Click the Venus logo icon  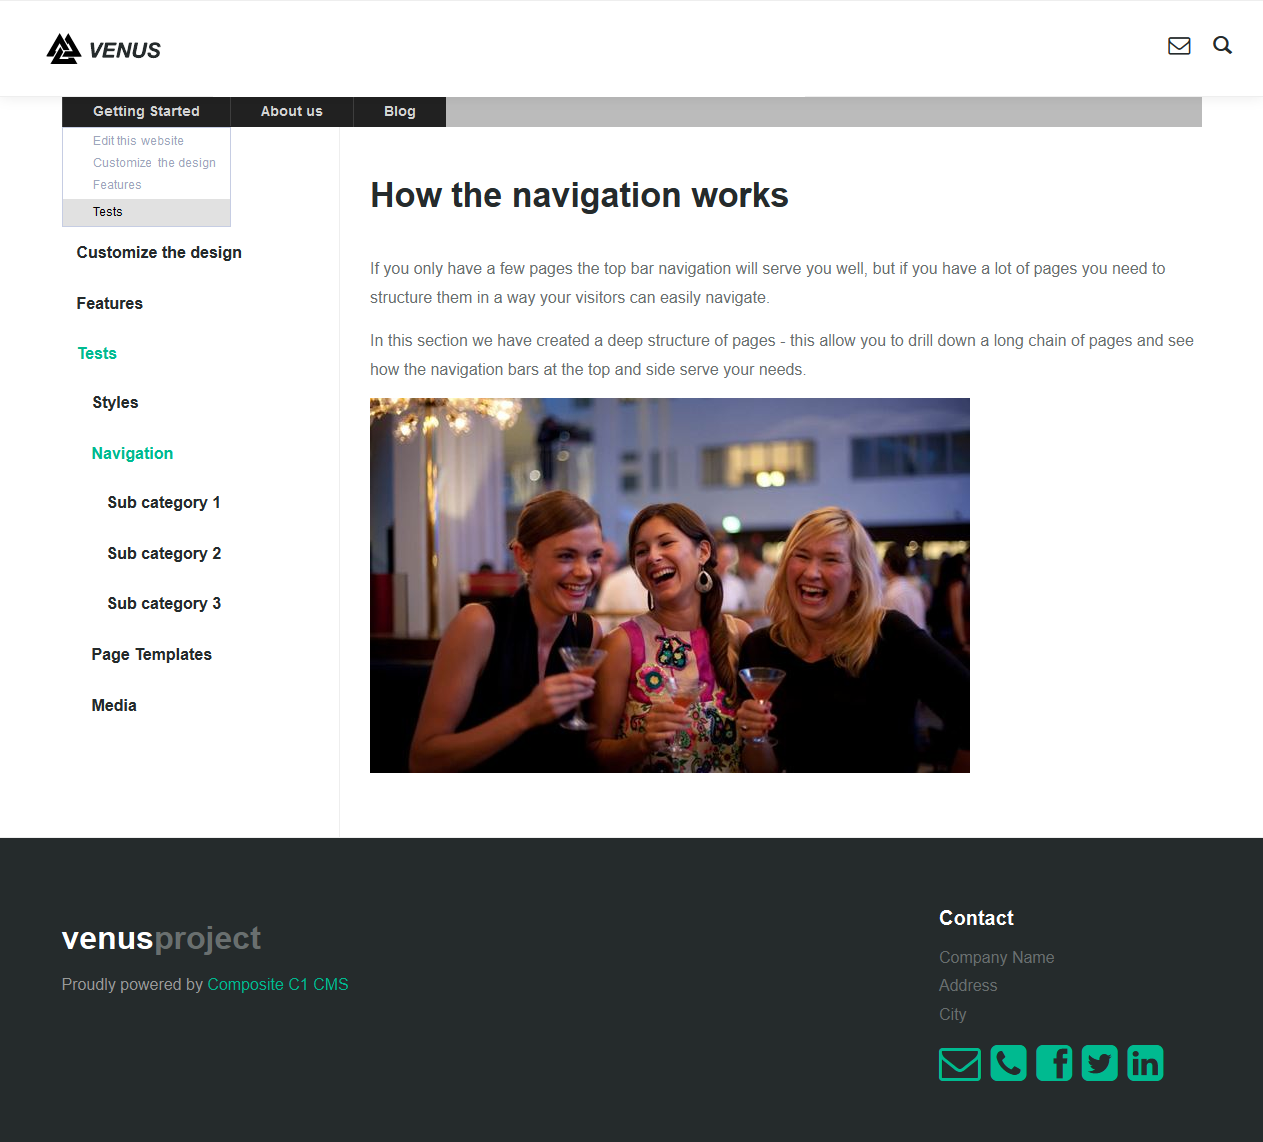[x=64, y=49]
